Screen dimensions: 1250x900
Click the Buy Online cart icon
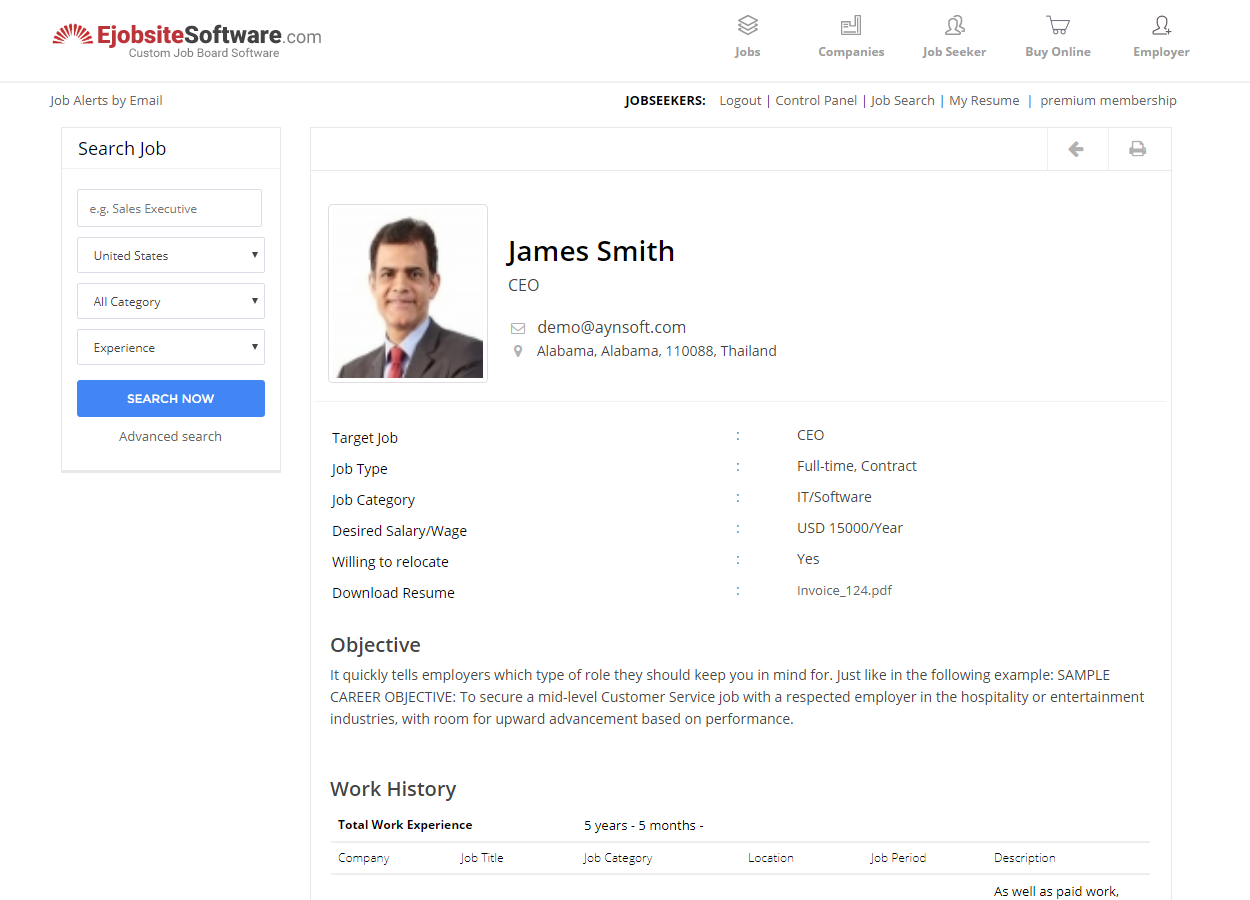(x=1057, y=25)
